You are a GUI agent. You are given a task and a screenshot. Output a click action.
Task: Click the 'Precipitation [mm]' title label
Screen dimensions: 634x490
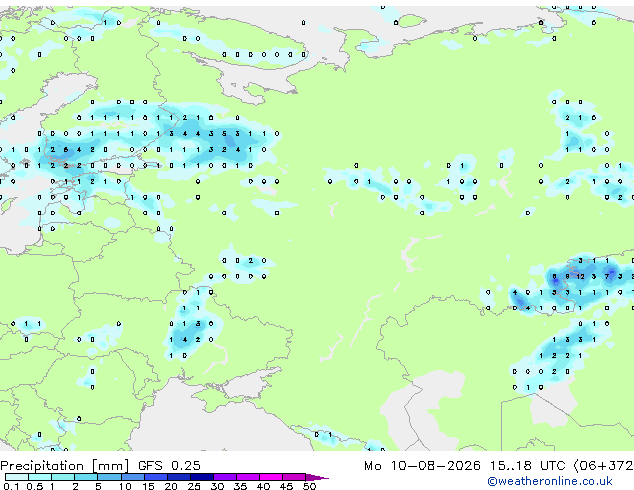tap(65, 466)
